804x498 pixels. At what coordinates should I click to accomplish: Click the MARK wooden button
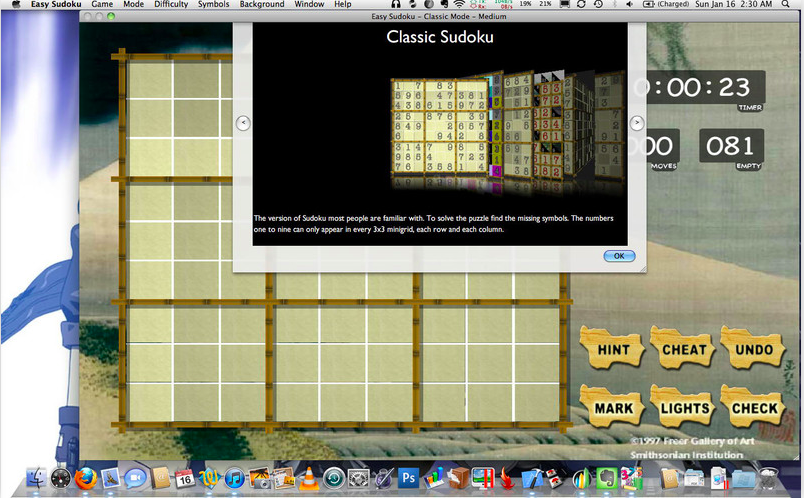pos(612,407)
